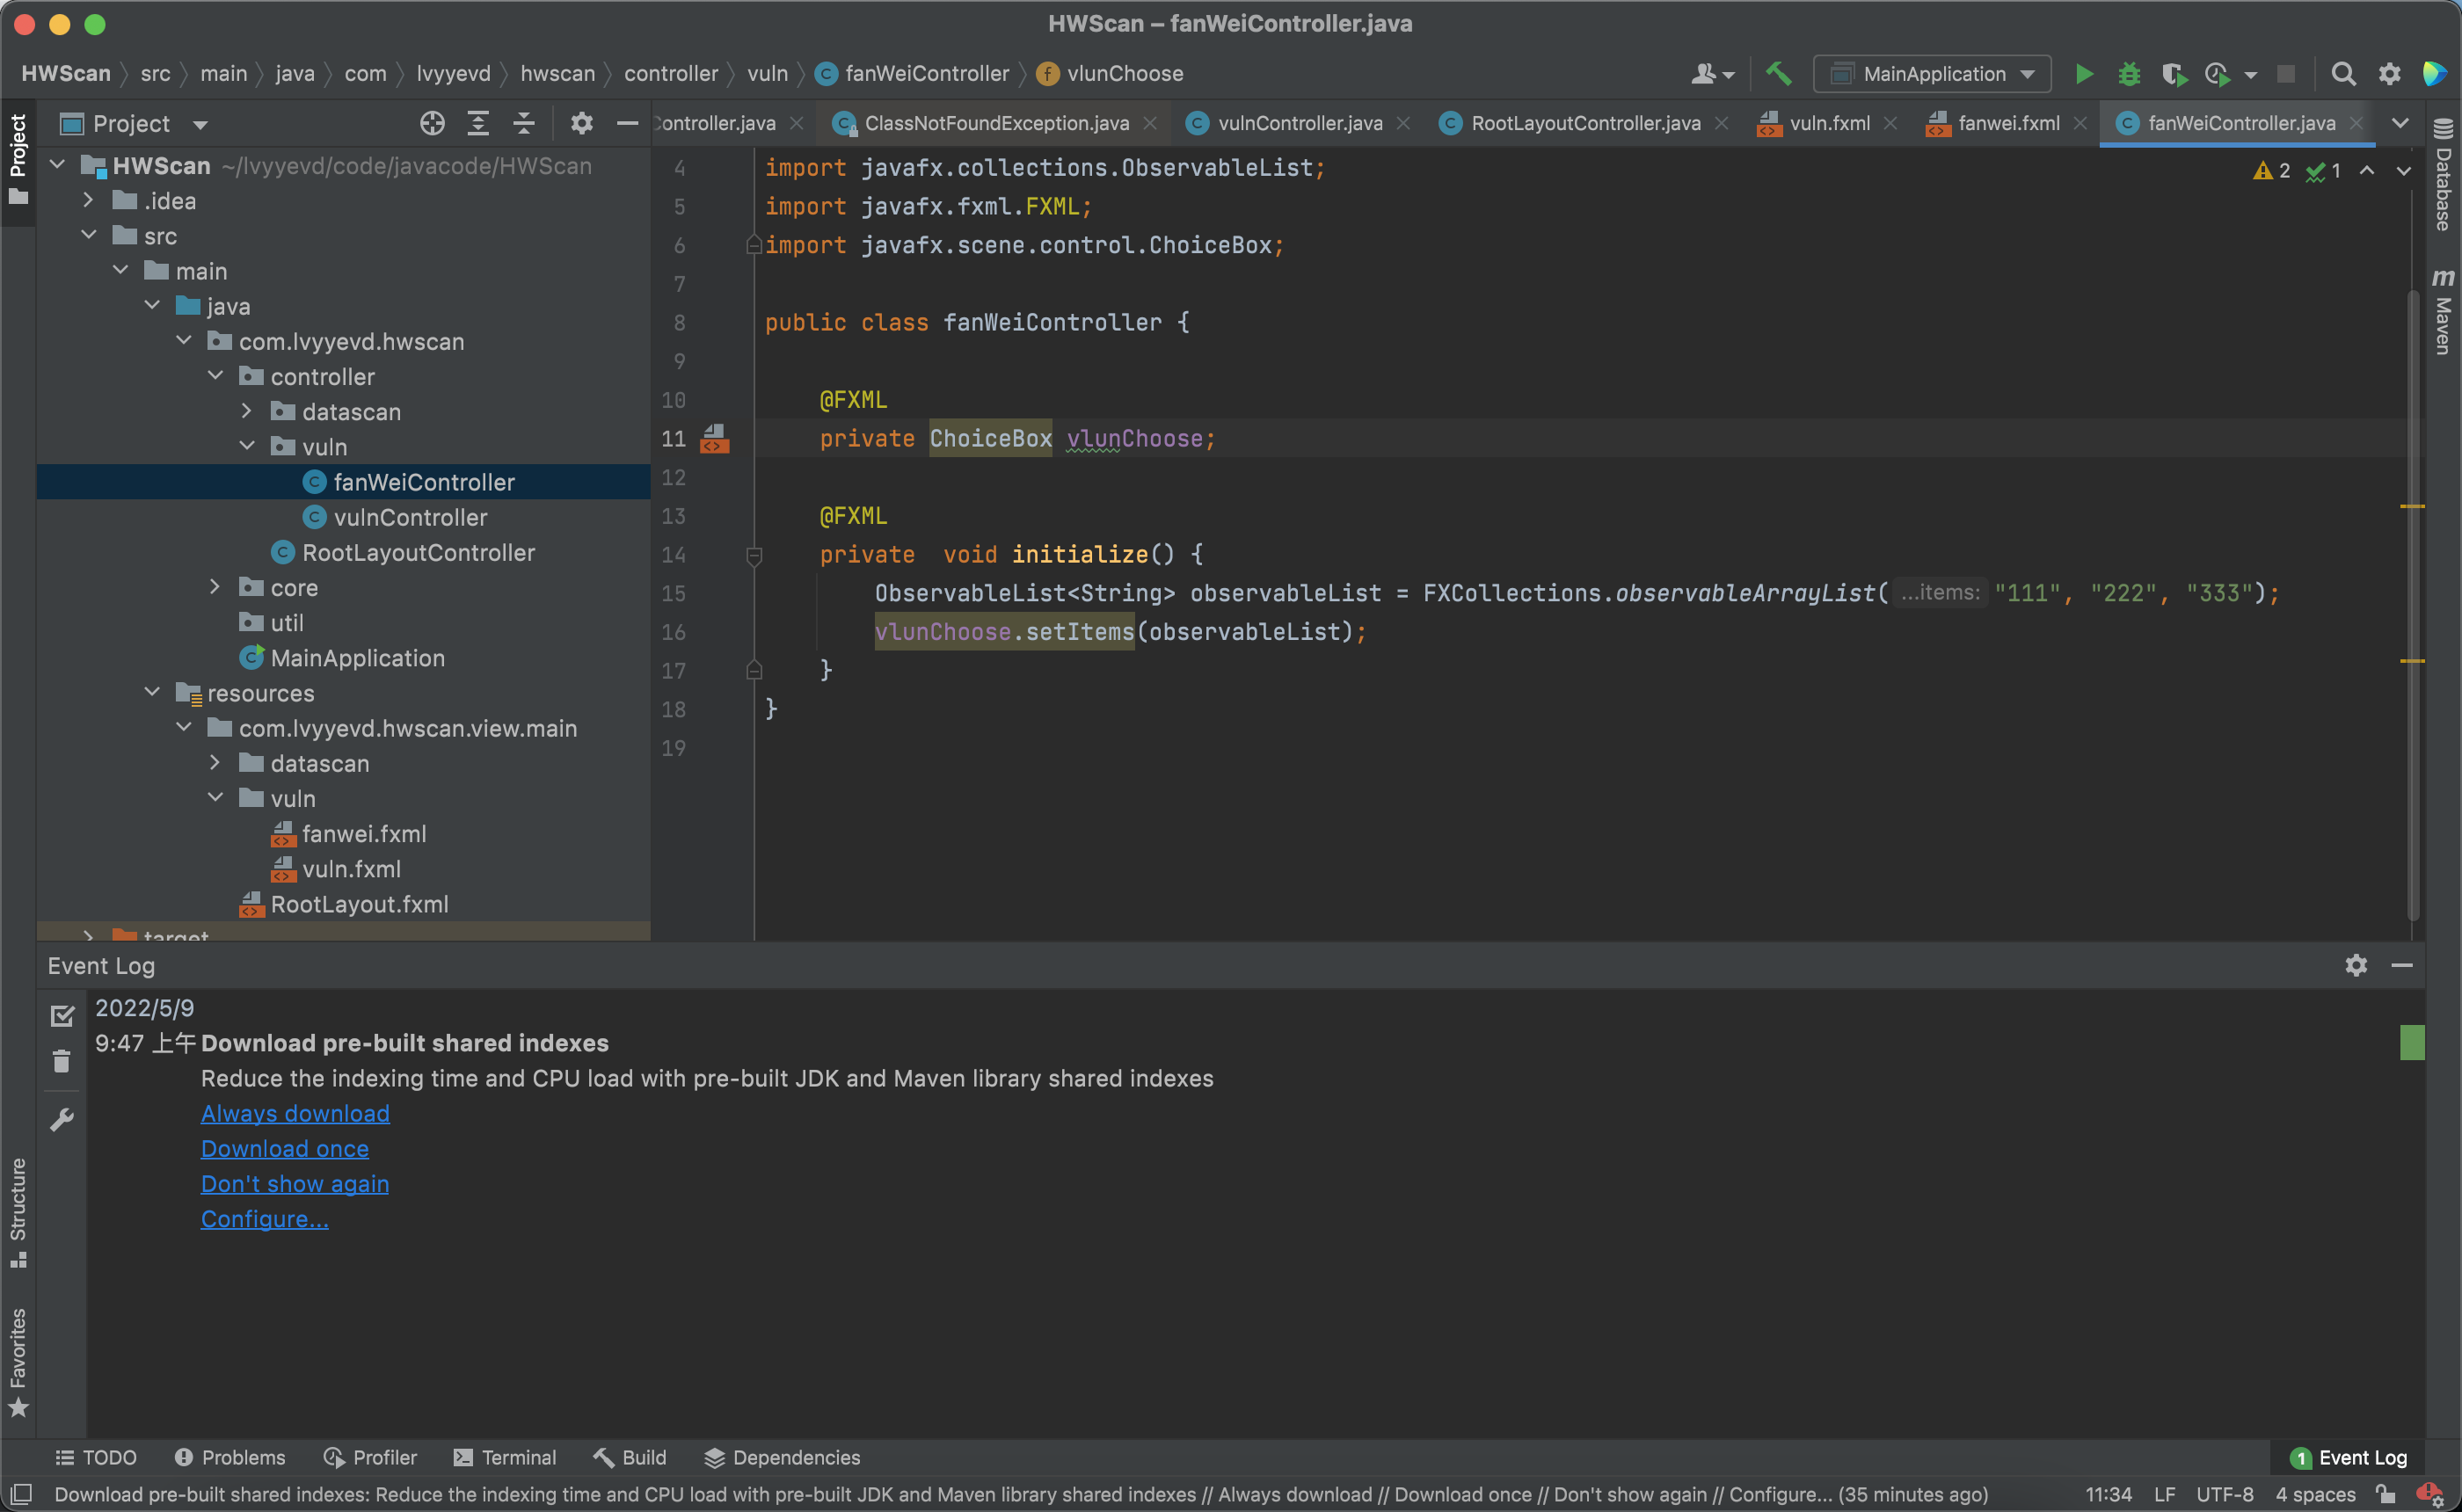
Task: Select vulnController in the project tree
Action: tap(410, 517)
